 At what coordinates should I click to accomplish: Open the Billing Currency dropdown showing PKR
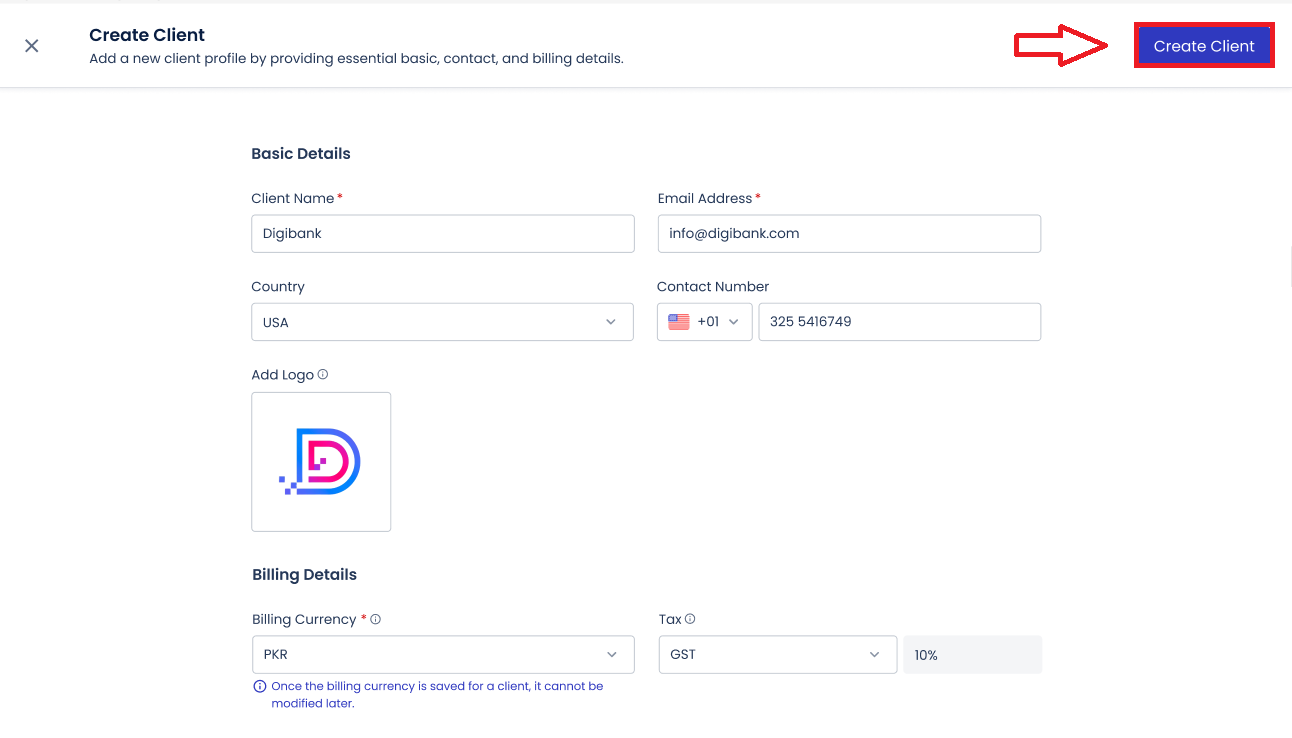pos(442,654)
